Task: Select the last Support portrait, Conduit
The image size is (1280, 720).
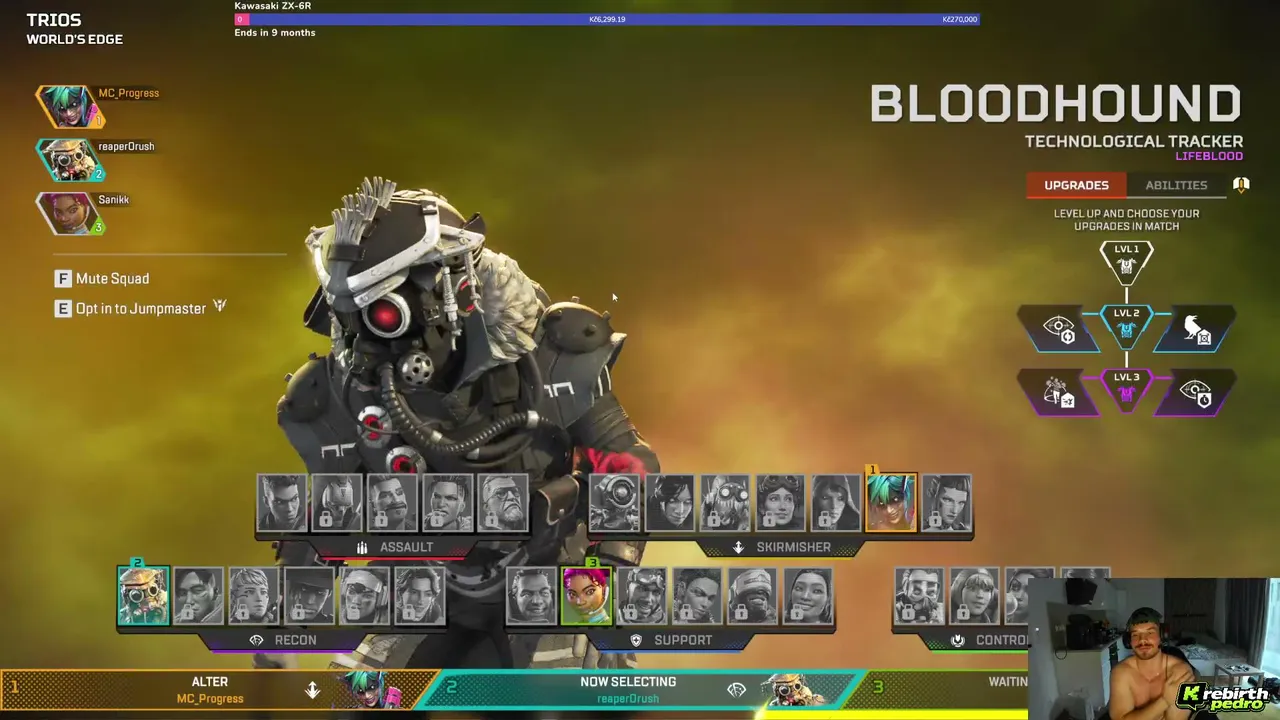Action: [807, 596]
